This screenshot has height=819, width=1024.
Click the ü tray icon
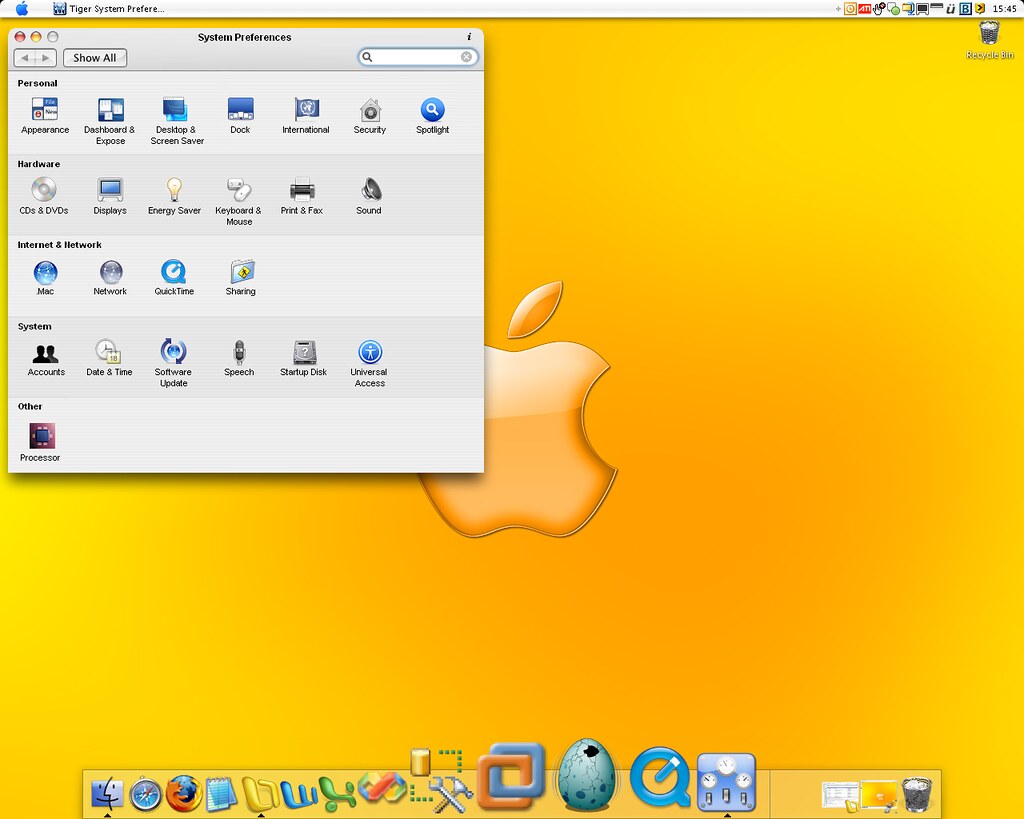[951, 8]
